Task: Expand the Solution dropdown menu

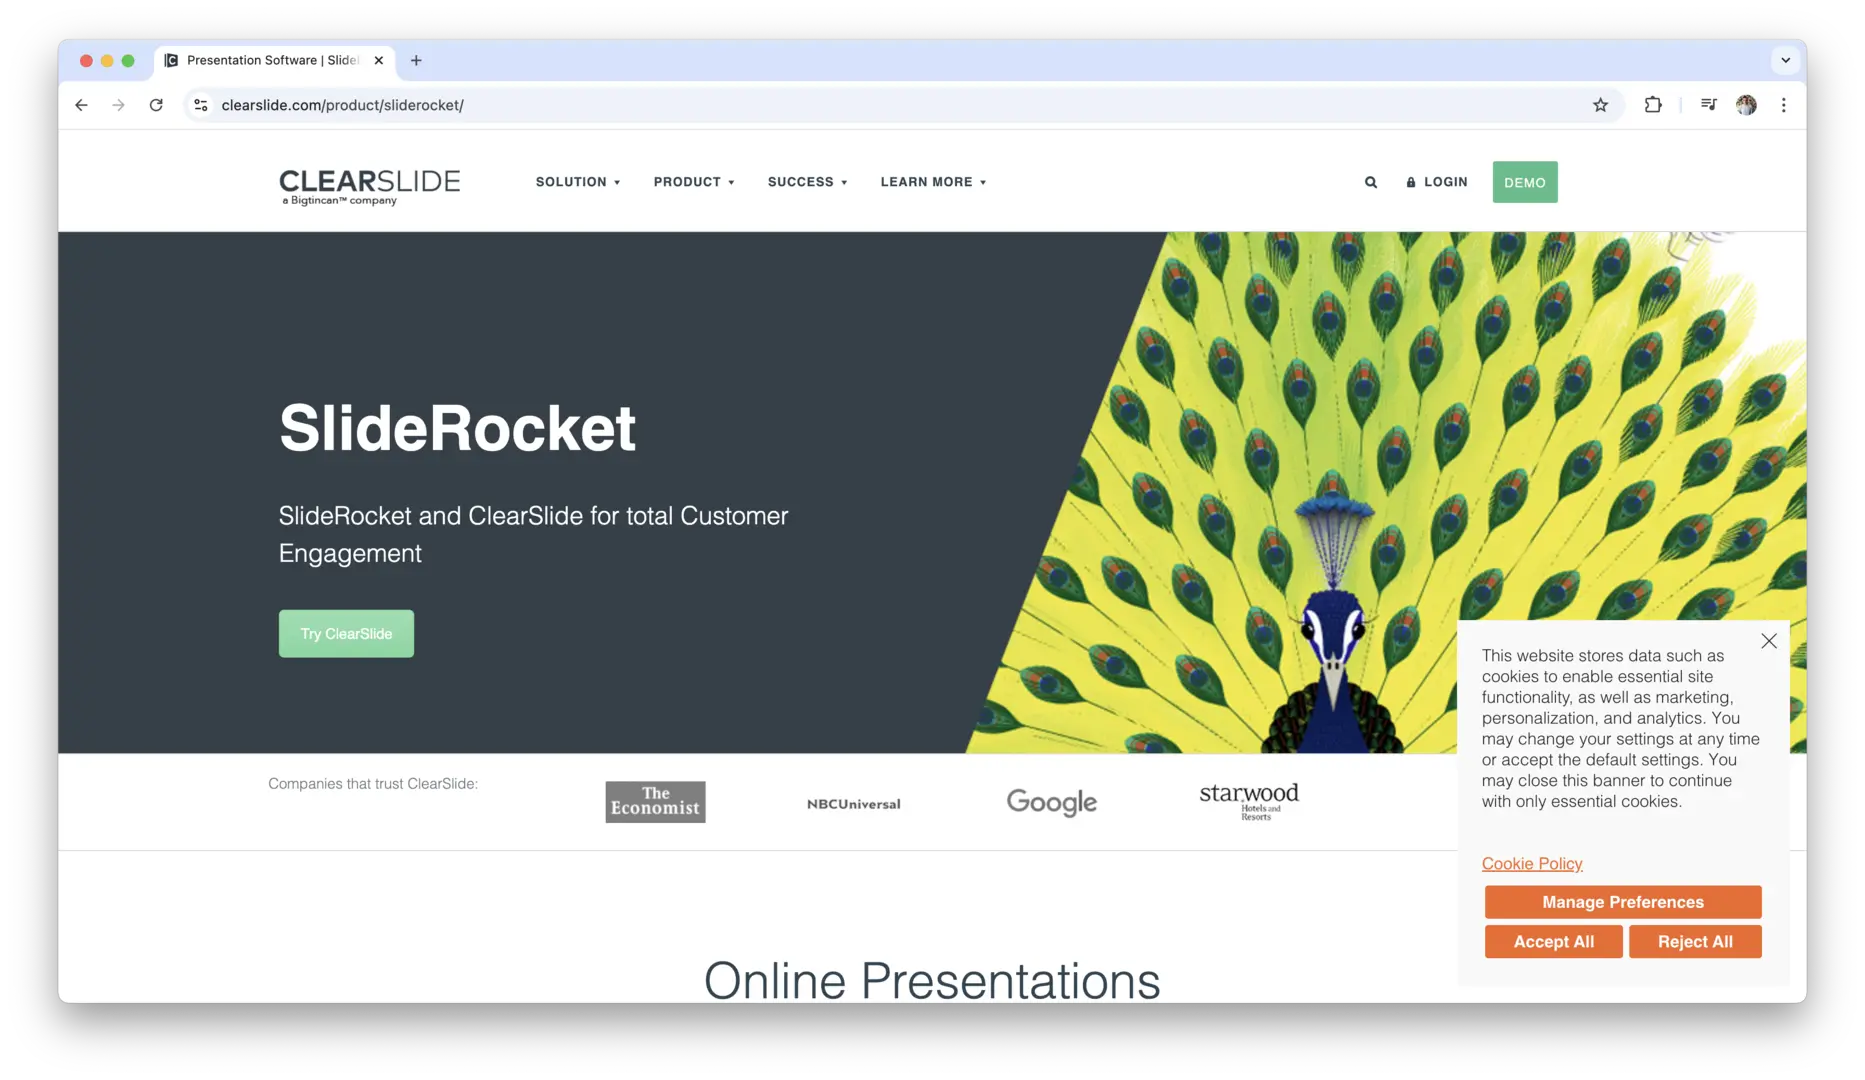Action: (577, 182)
